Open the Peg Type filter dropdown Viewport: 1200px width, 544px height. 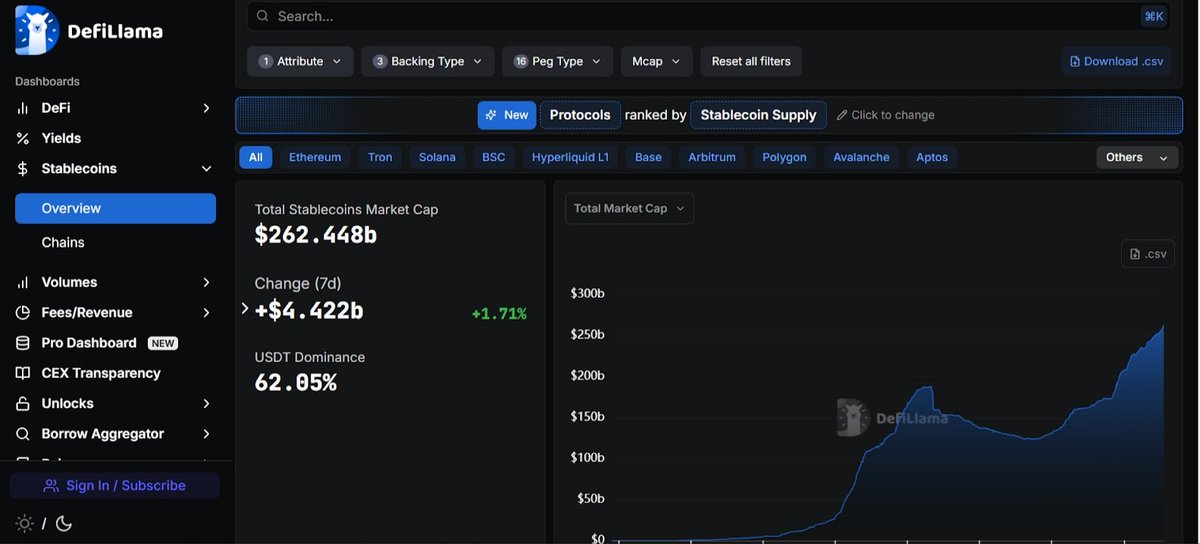coord(558,61)
